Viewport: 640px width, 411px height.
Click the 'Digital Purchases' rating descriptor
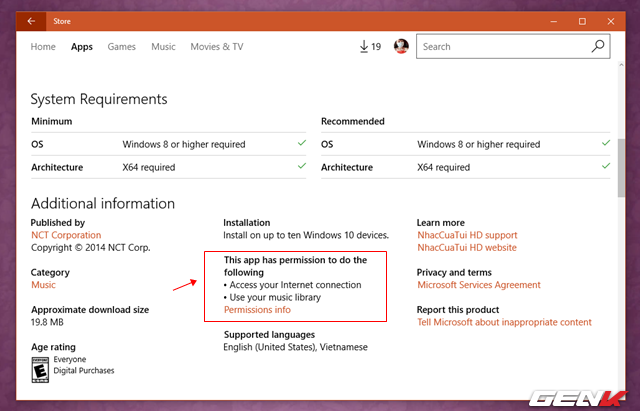pos(84,371)
